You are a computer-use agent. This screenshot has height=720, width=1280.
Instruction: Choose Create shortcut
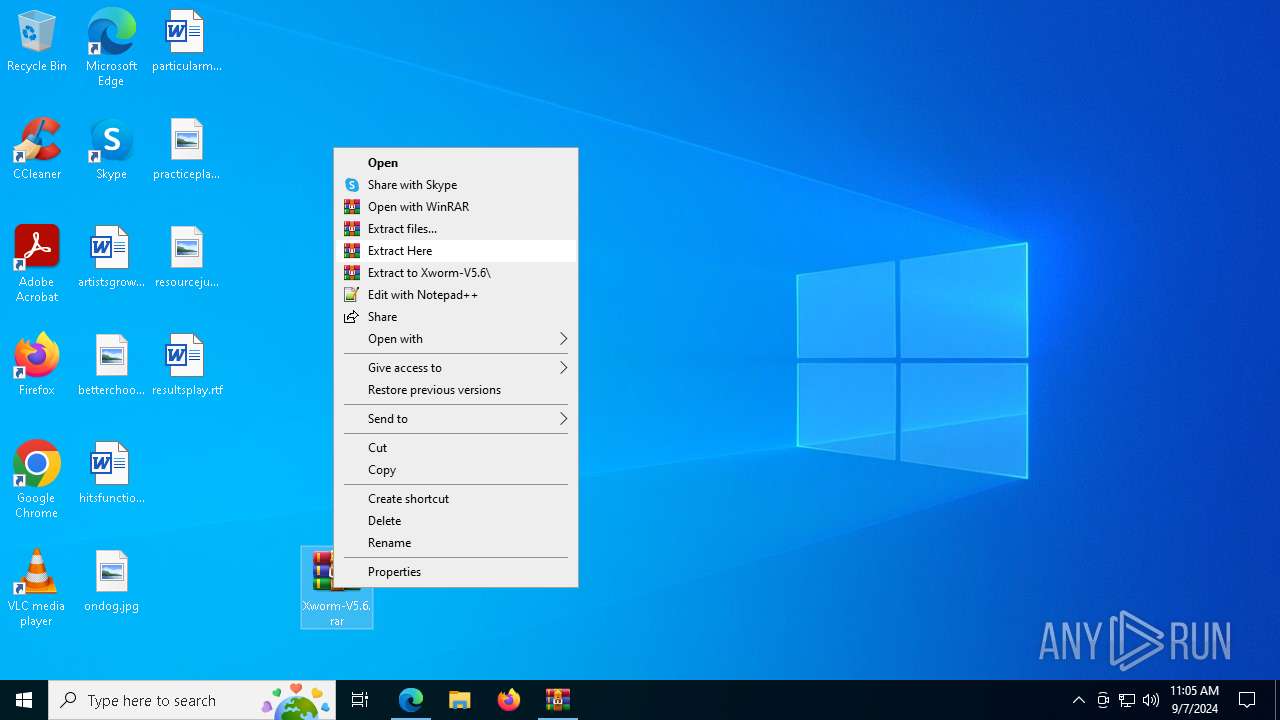click(456, 499)
